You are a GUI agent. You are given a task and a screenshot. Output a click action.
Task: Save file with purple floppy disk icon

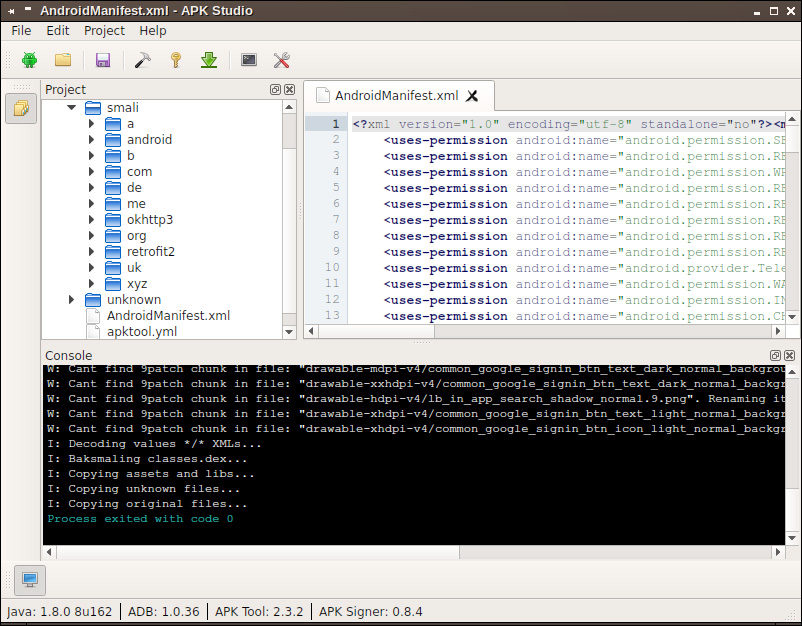pyautogui.click(x=103, y=60)
